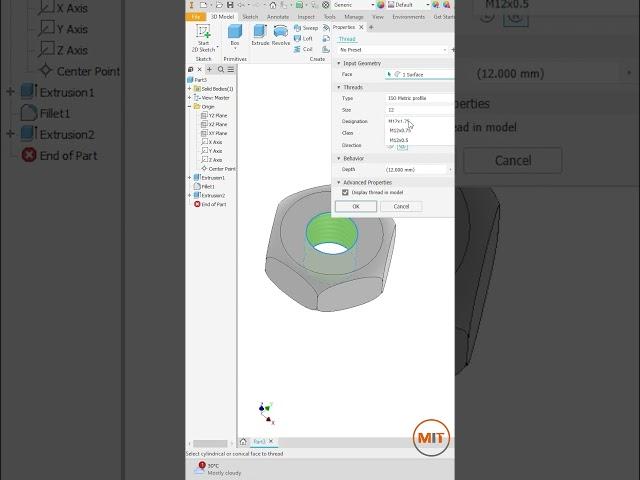Switch to the View ribbon tab
The image size is (640, 480).
click(378, 17)
